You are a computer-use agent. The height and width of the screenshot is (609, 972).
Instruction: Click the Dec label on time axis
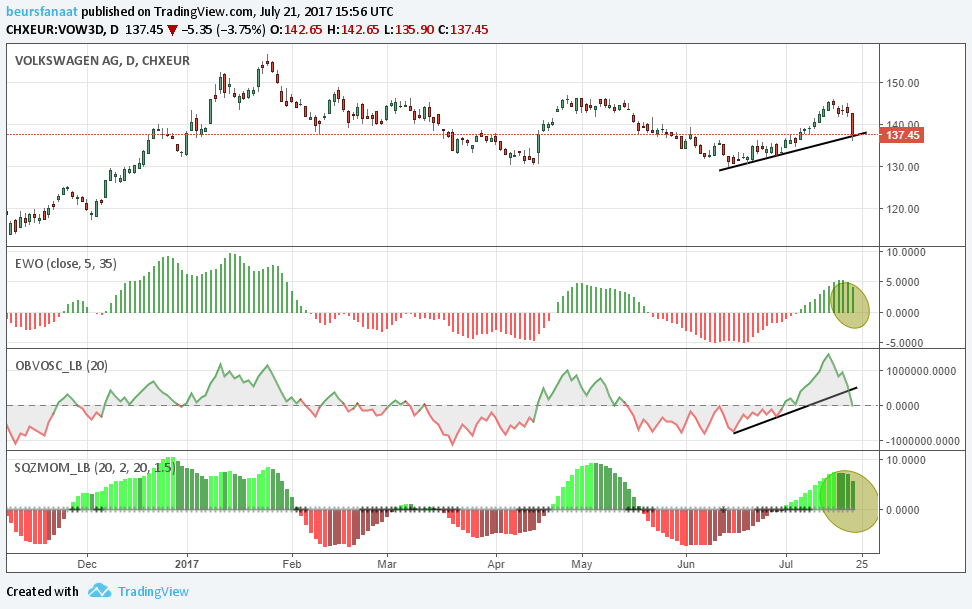pyautogui.click(x=87, y=564)
